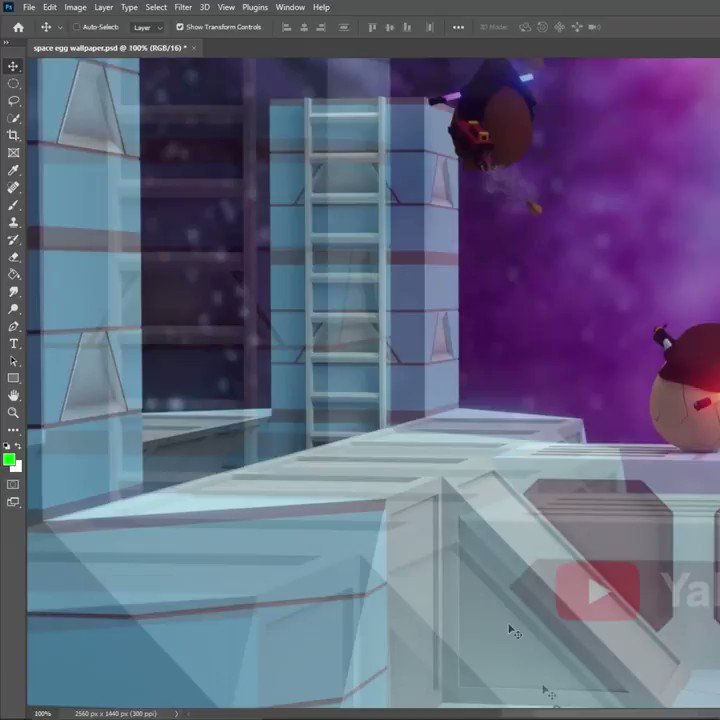Uncheck Show Transform Controls
Image resolution: width=720 pixels, height=720 pixels.
pos(180,27)
